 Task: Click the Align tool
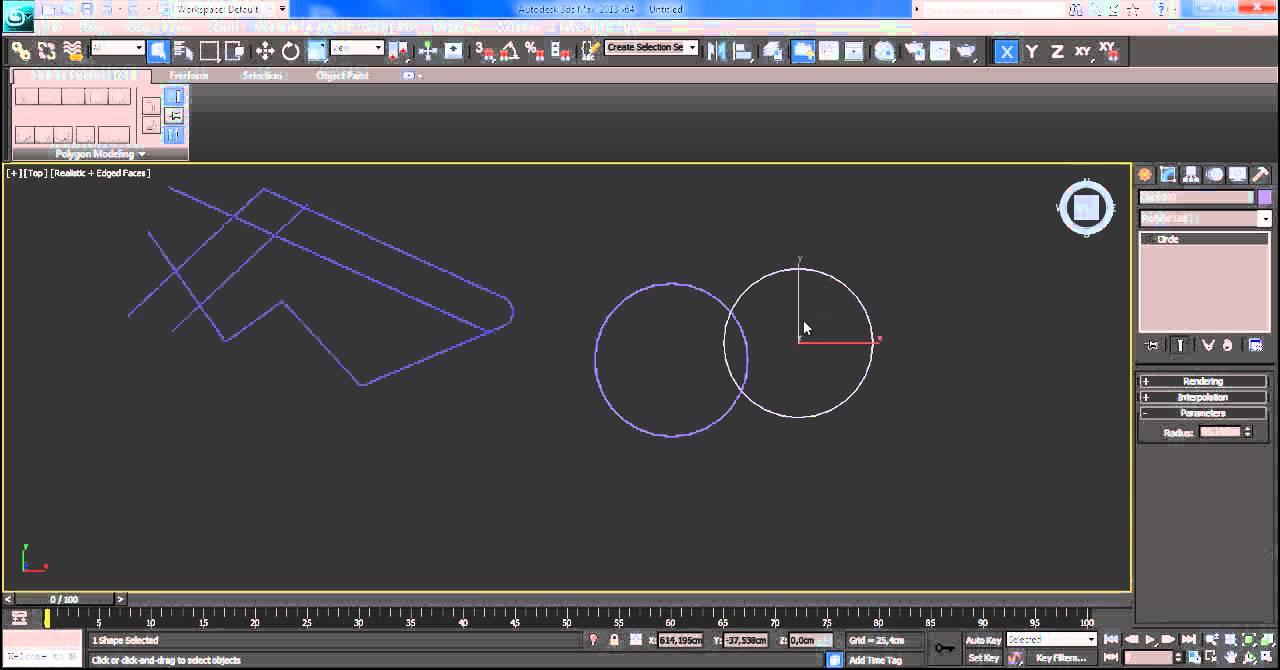coord(743,51)
